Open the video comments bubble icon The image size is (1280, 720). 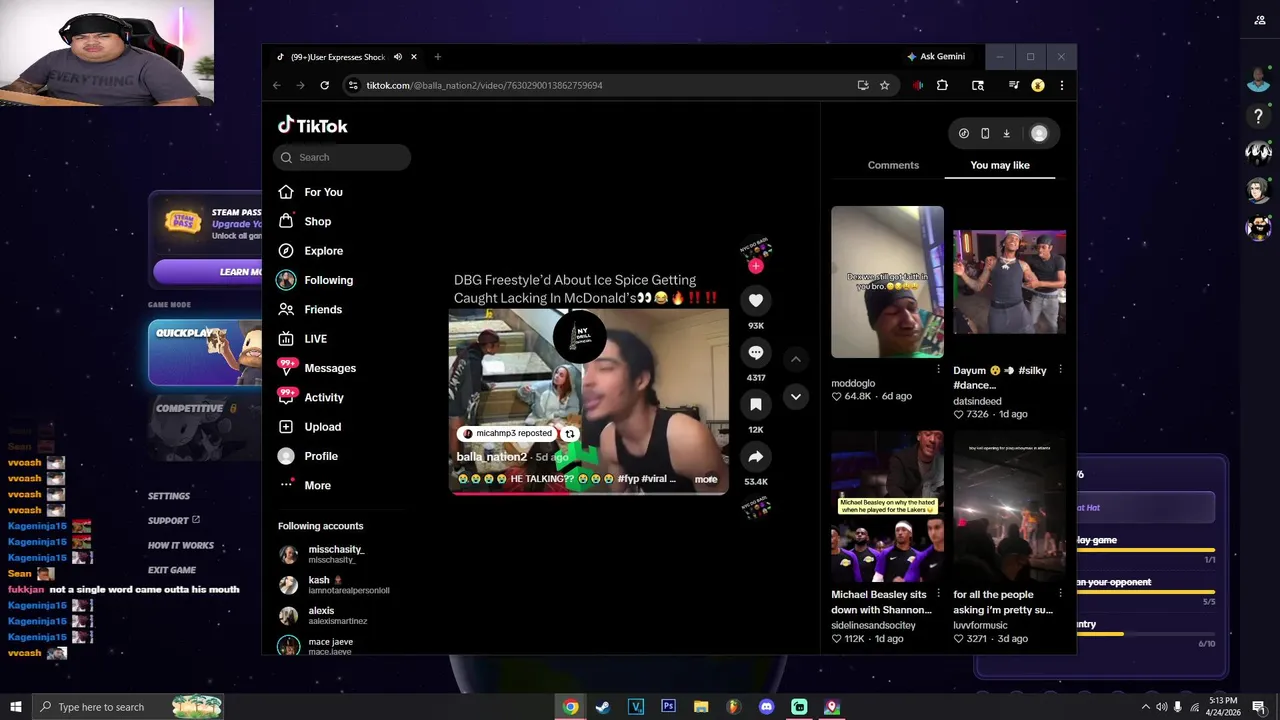(756, 352)
